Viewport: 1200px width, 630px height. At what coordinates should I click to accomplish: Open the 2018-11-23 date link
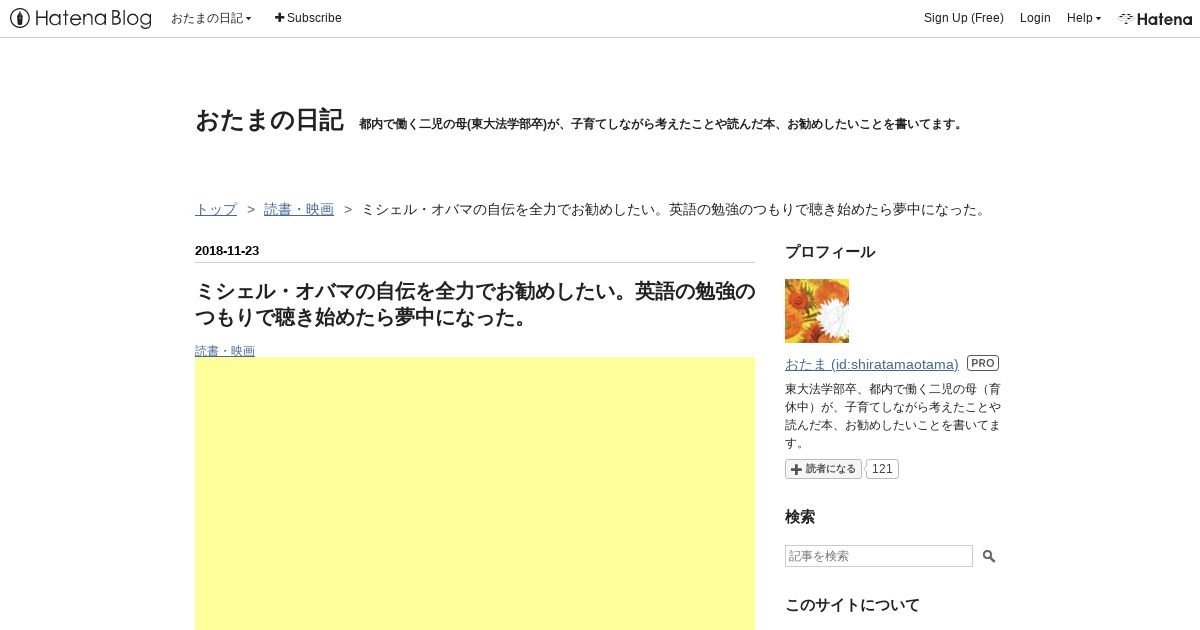(227, 251)
